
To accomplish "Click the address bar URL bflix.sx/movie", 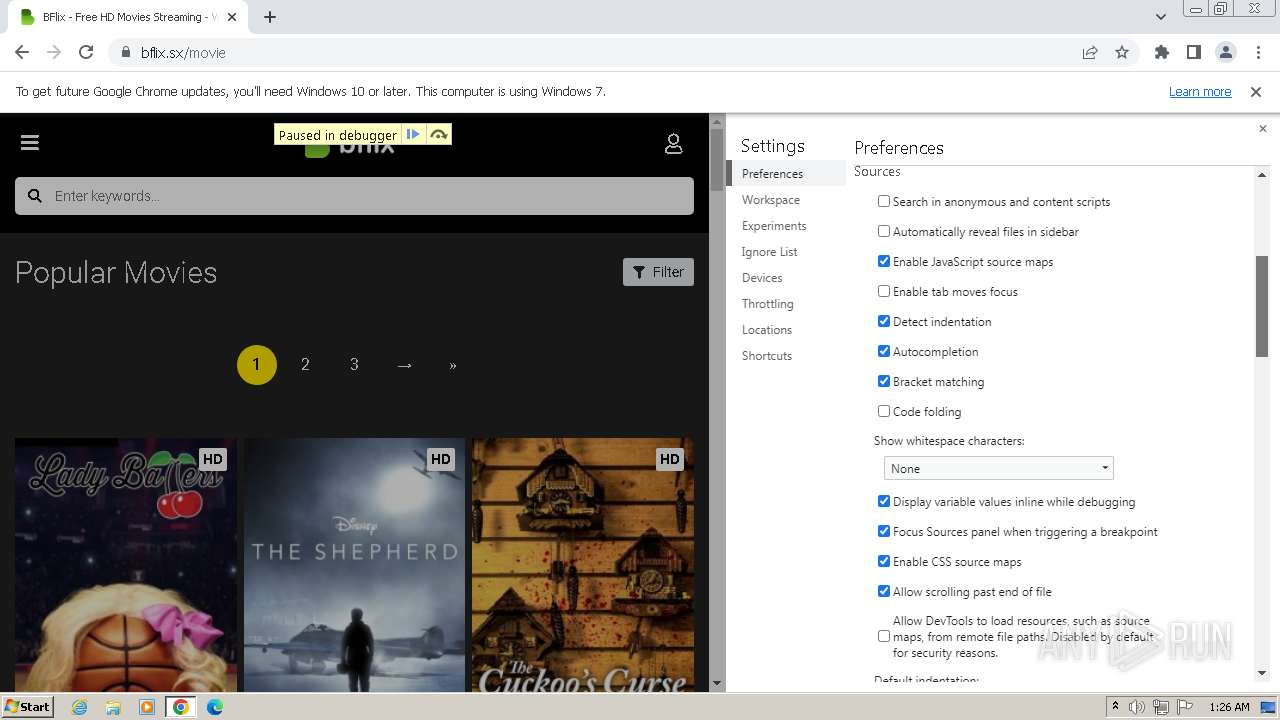I will (183, 53).
